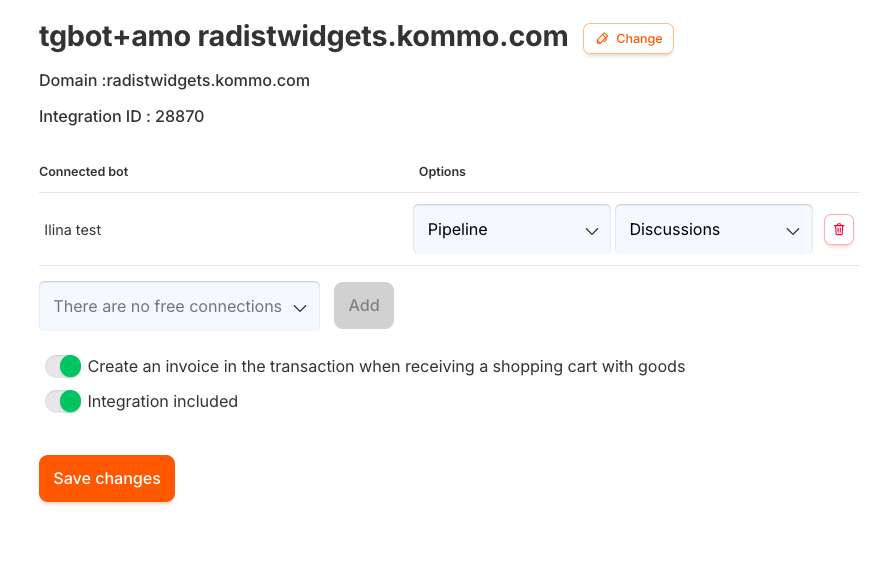This screenshot has width=875, height=587.
Task: Open the Discussions dropdown
Action: (714, 229)
